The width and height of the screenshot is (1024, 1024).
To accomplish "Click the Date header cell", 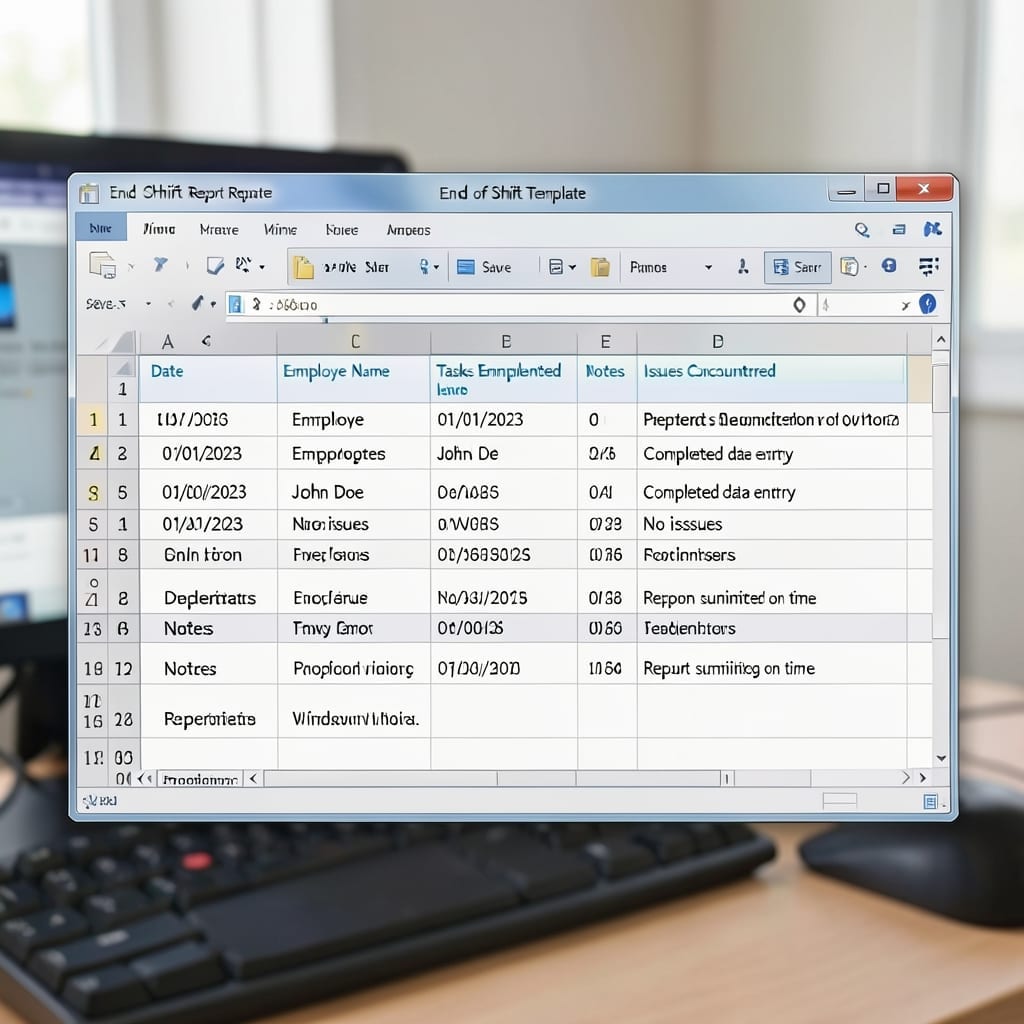I will pos(208,379).
